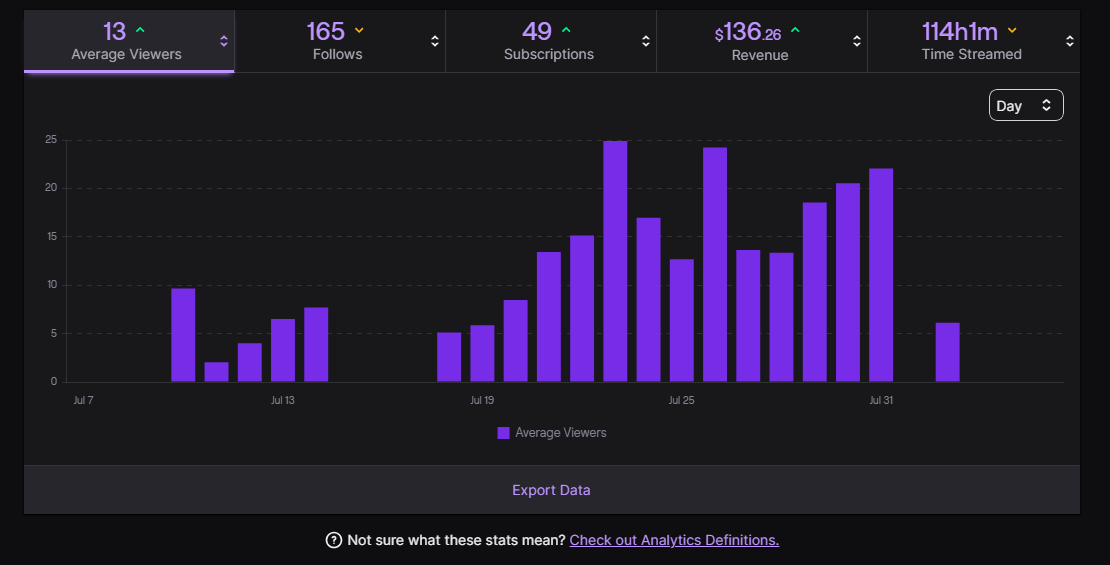Viewport: 1110px width, 565px height.
Task: Click the 49 subscriptions value
Action: click(537, 31)
